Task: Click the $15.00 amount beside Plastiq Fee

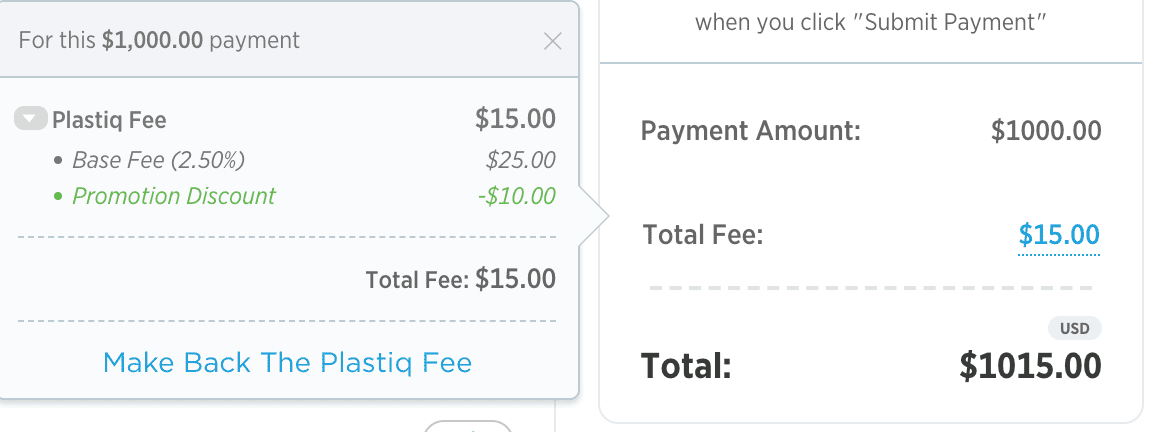Action: pos(515,120)
